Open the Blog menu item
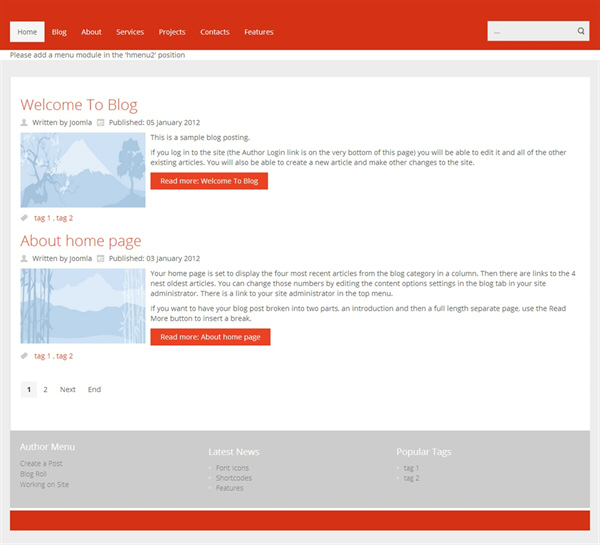600x545 pixels. pyautogui.click(x=59, y=32)
